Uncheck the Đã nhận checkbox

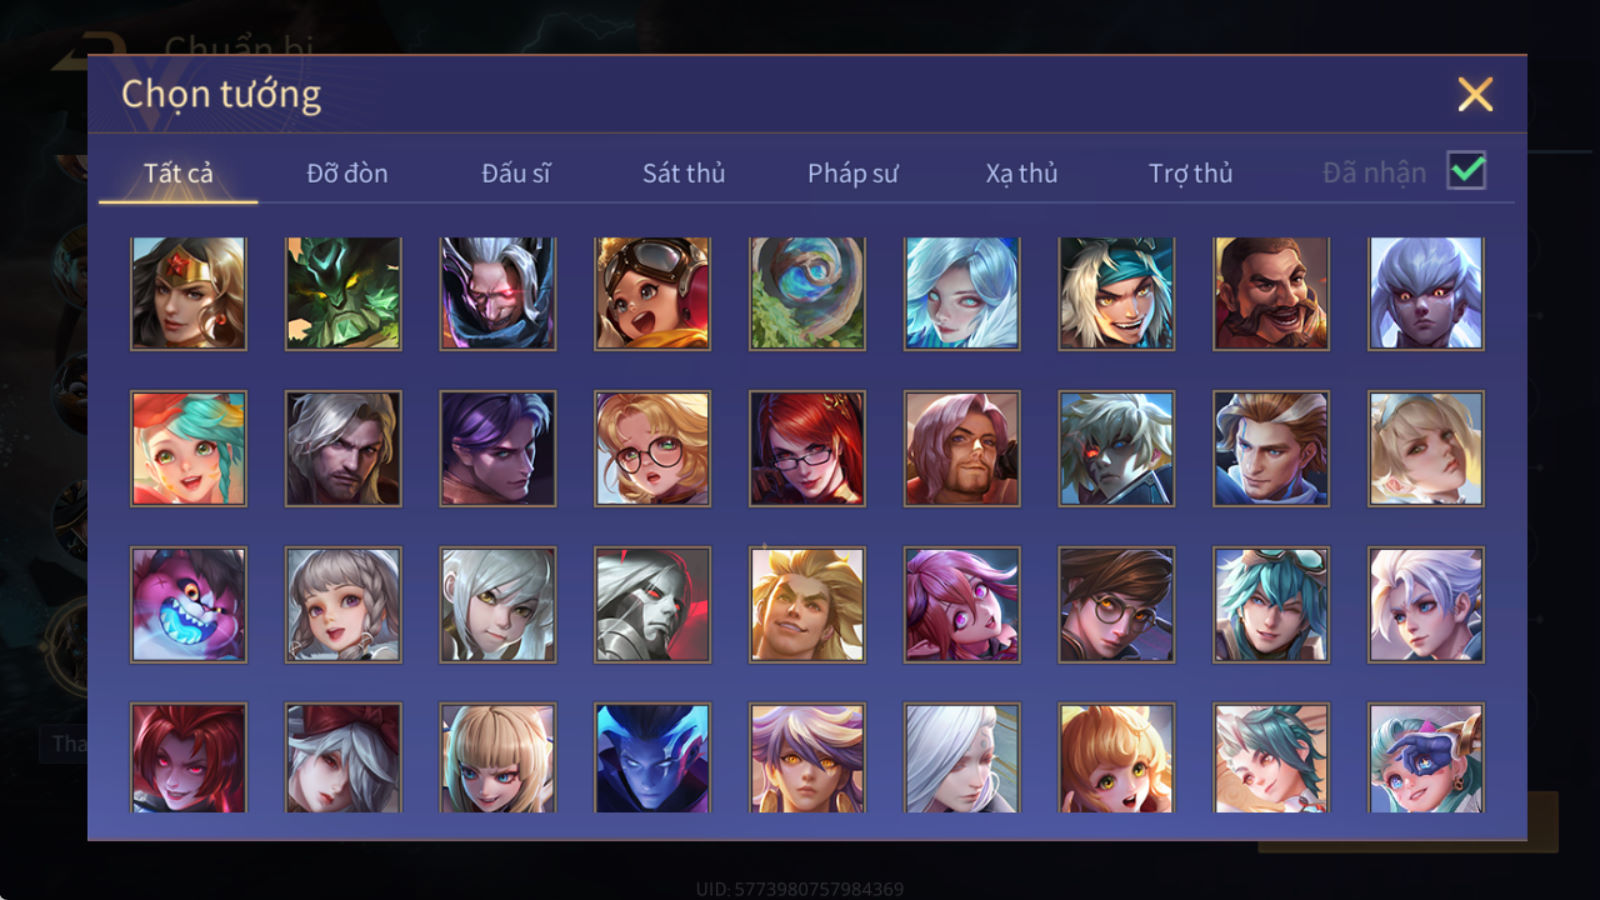click(1466, 171)
